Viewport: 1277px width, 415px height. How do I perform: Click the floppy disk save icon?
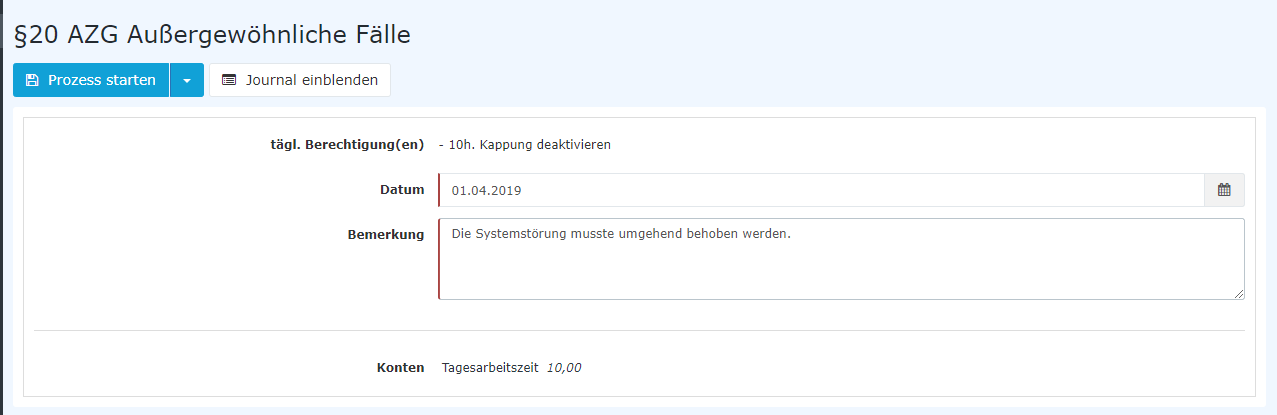pos(32,80)
